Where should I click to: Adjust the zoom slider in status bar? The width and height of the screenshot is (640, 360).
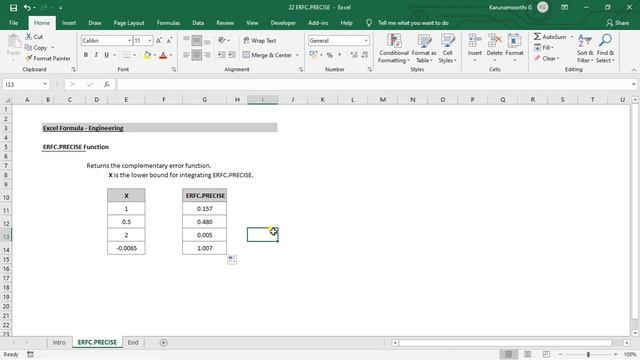pyautogui.click(x=588, y=354)
